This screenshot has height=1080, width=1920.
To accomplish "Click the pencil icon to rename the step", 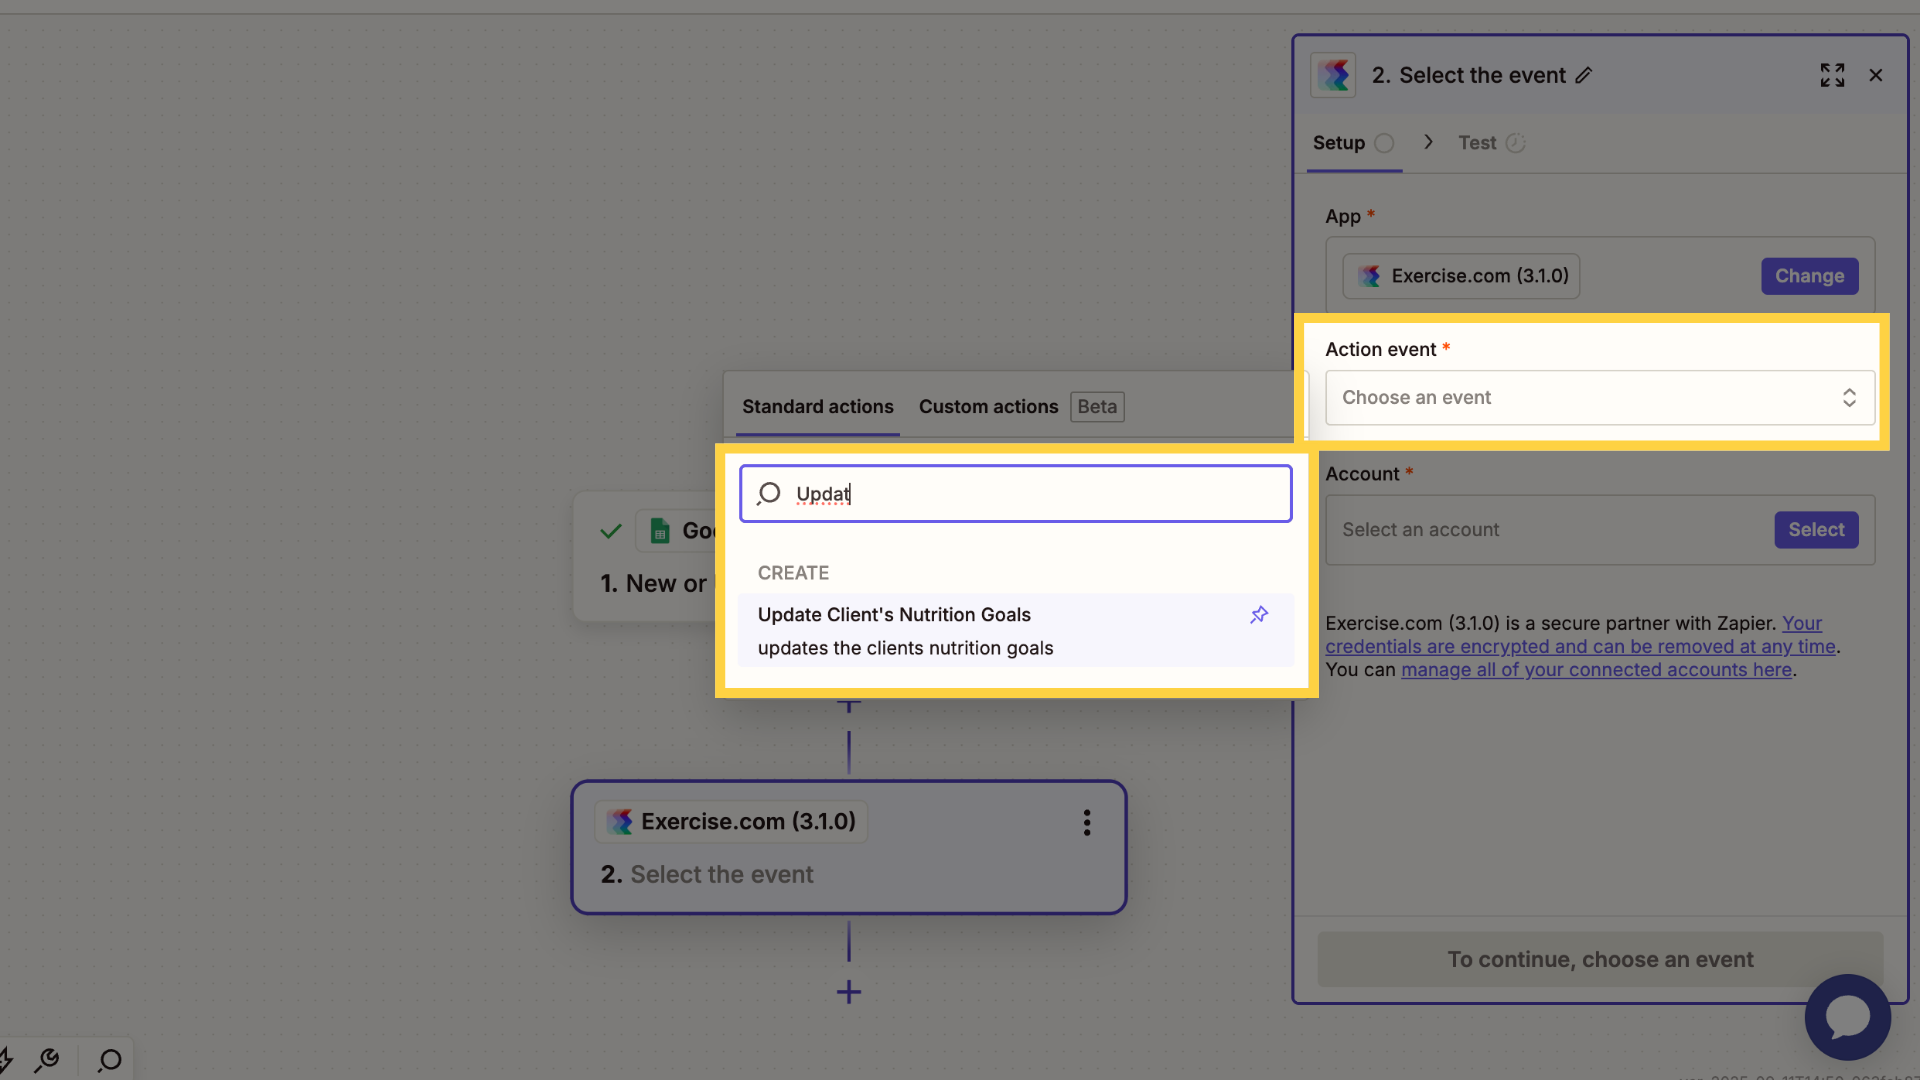I will 1584,76.
